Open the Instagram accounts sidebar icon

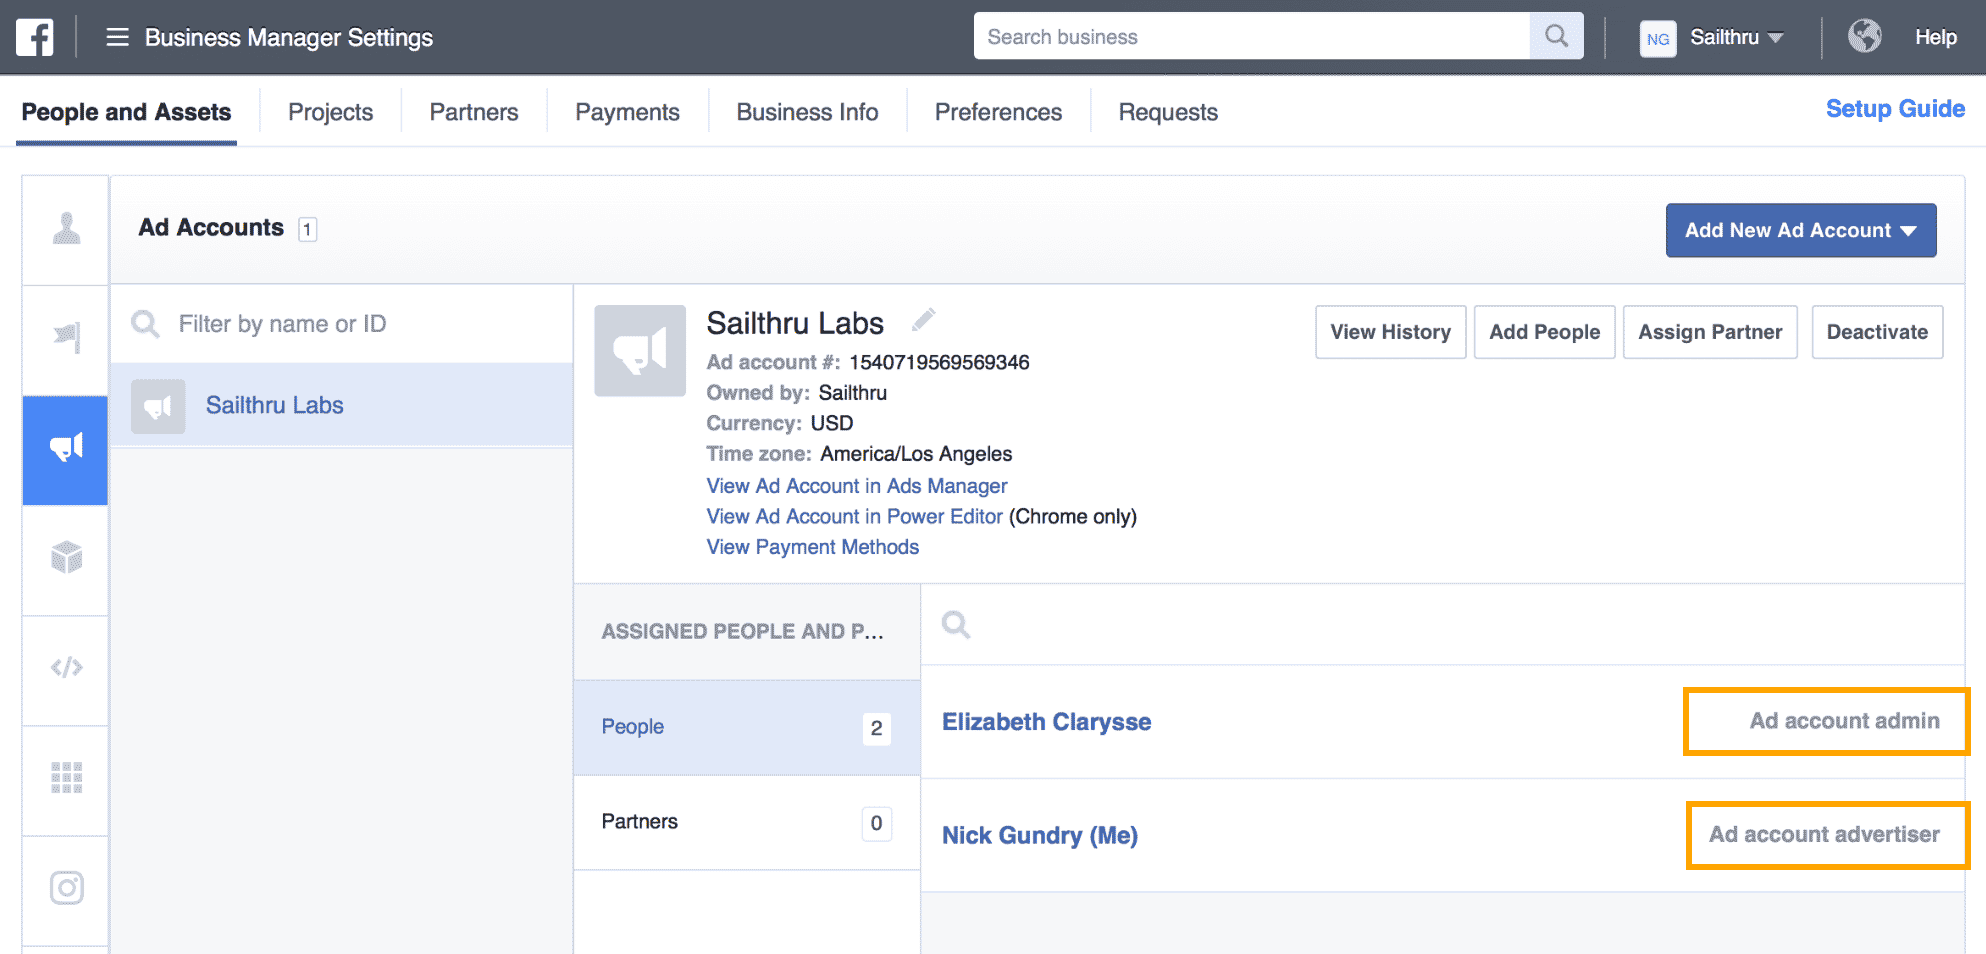66,887
